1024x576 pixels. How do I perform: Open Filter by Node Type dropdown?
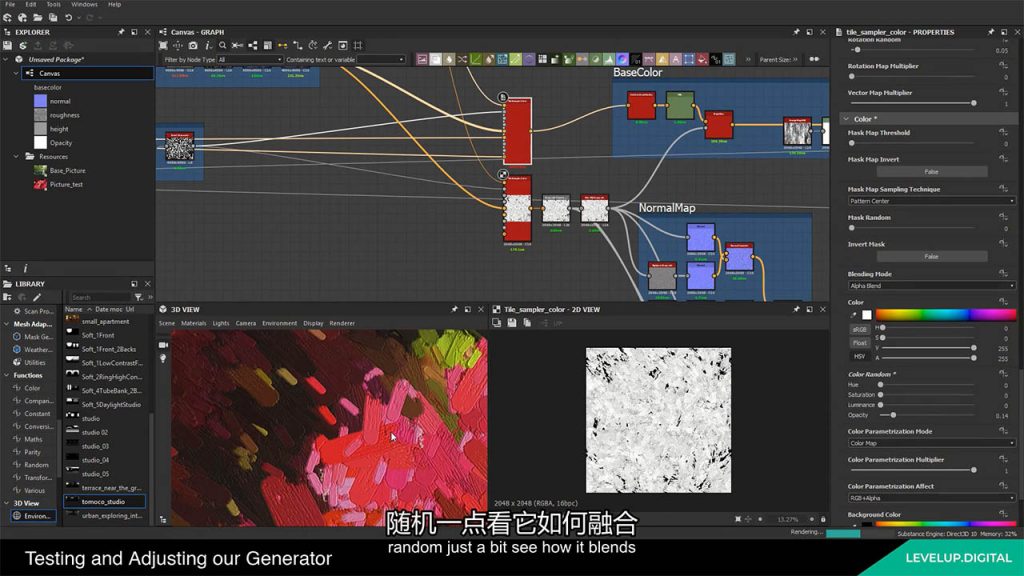pyautogui.click(x=247, y=60)
